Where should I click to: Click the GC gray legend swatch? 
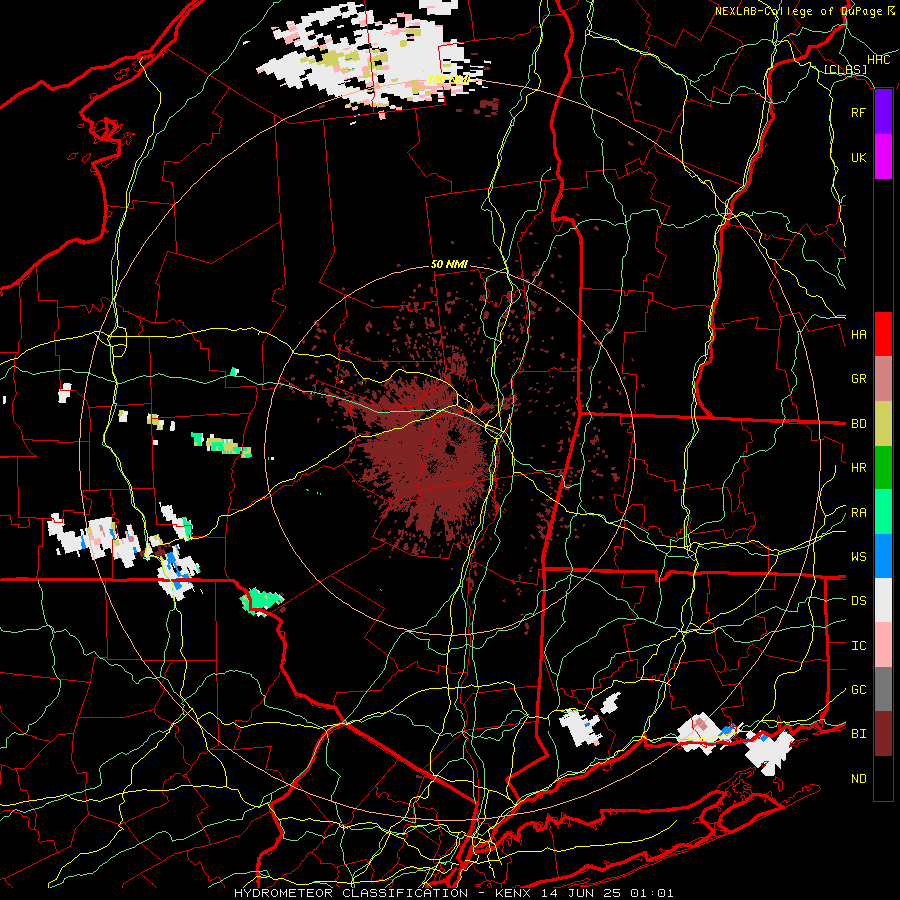pyautogui.click(x=883, y=689)
